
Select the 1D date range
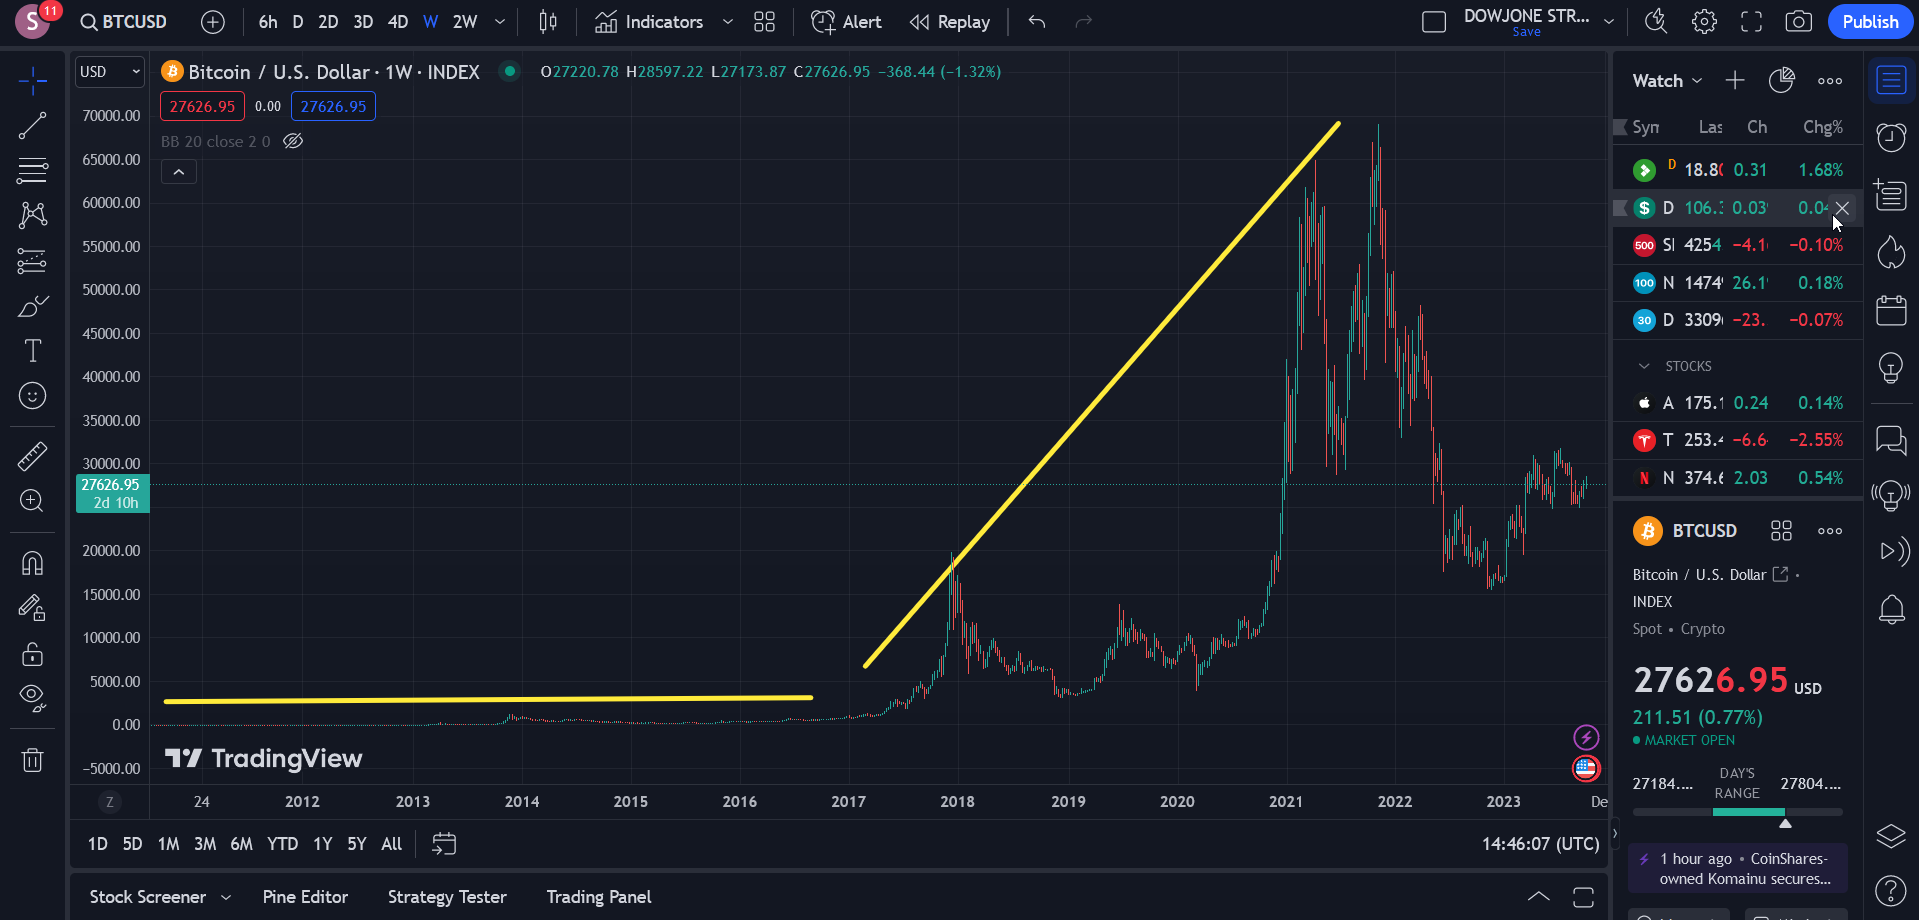(x=98, y=844)
